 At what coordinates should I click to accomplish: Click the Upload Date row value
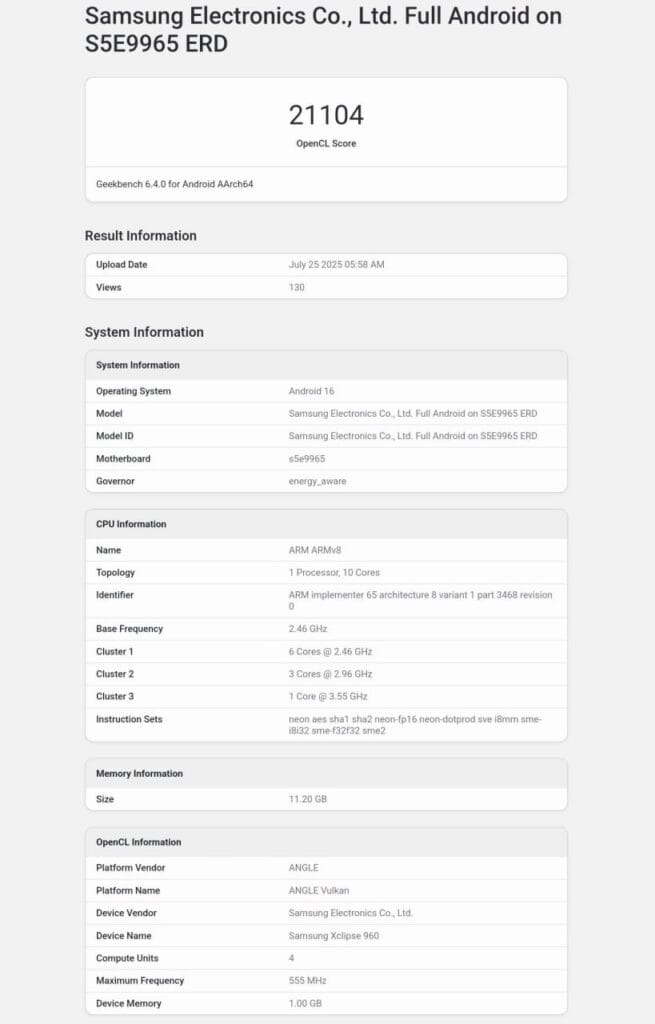click(x=336, y=265)
